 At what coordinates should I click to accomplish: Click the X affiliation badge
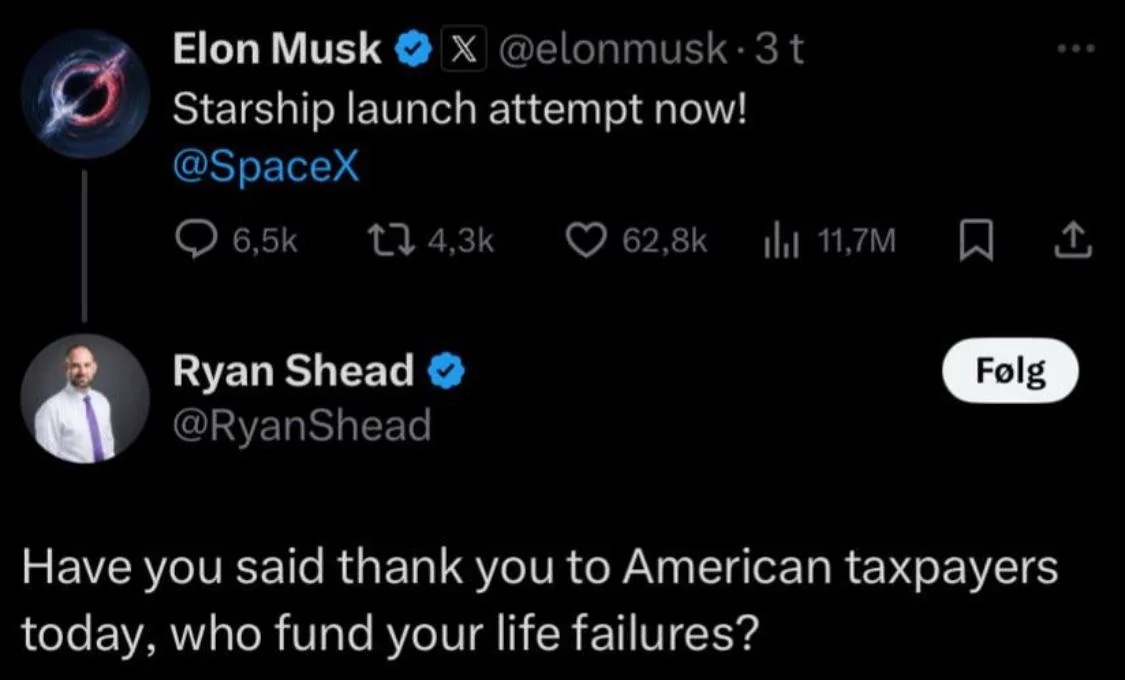pyautogui.click(x=458, y=49)
